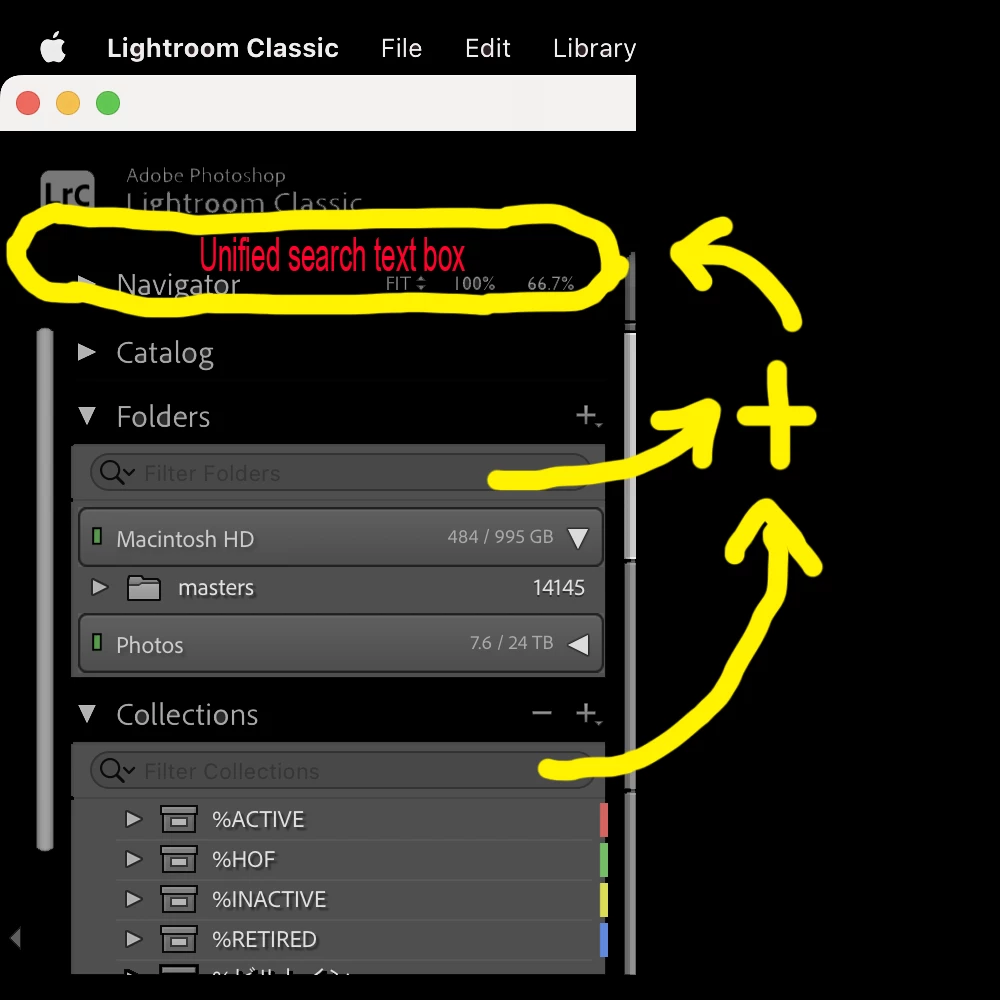Click the Catalog panel title

165,353
